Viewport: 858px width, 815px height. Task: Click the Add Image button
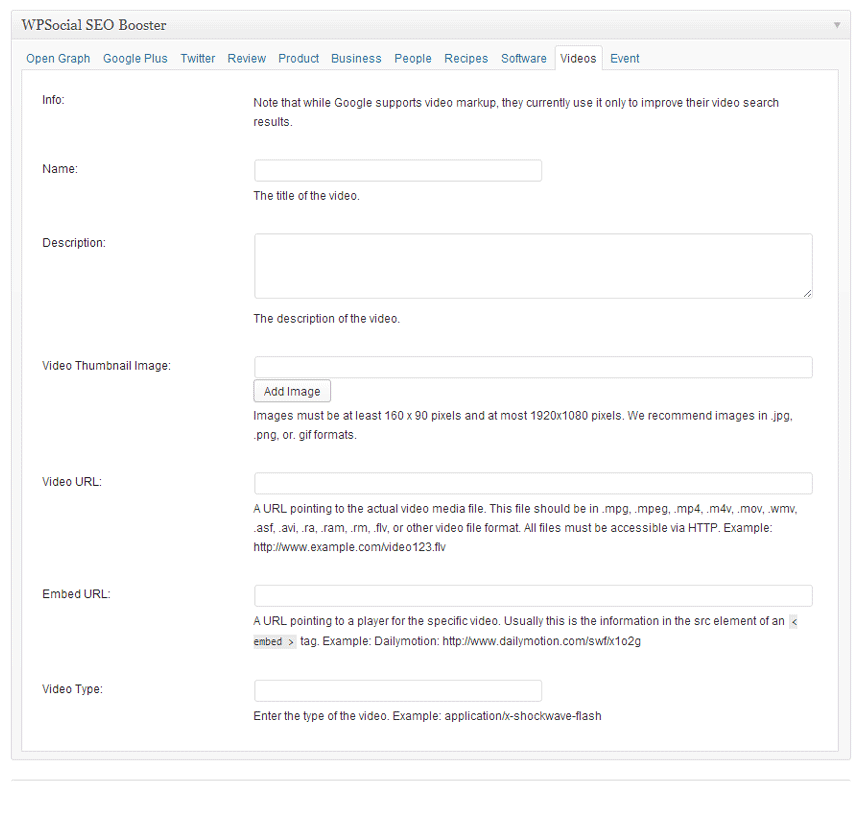292,391
